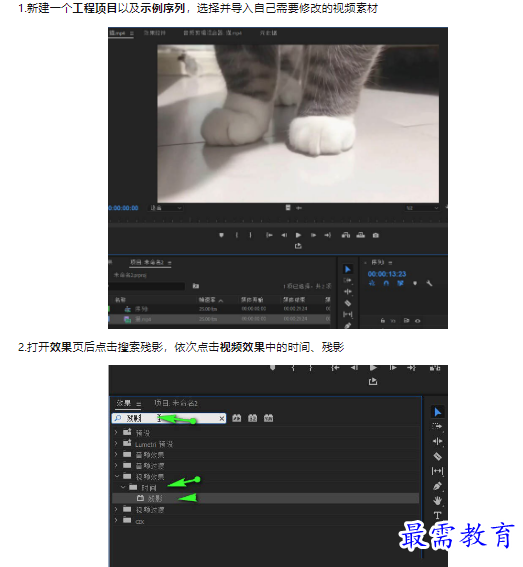
Task: Toggle sequence nest option icon in timeline
Action: [x=372, y=284]
